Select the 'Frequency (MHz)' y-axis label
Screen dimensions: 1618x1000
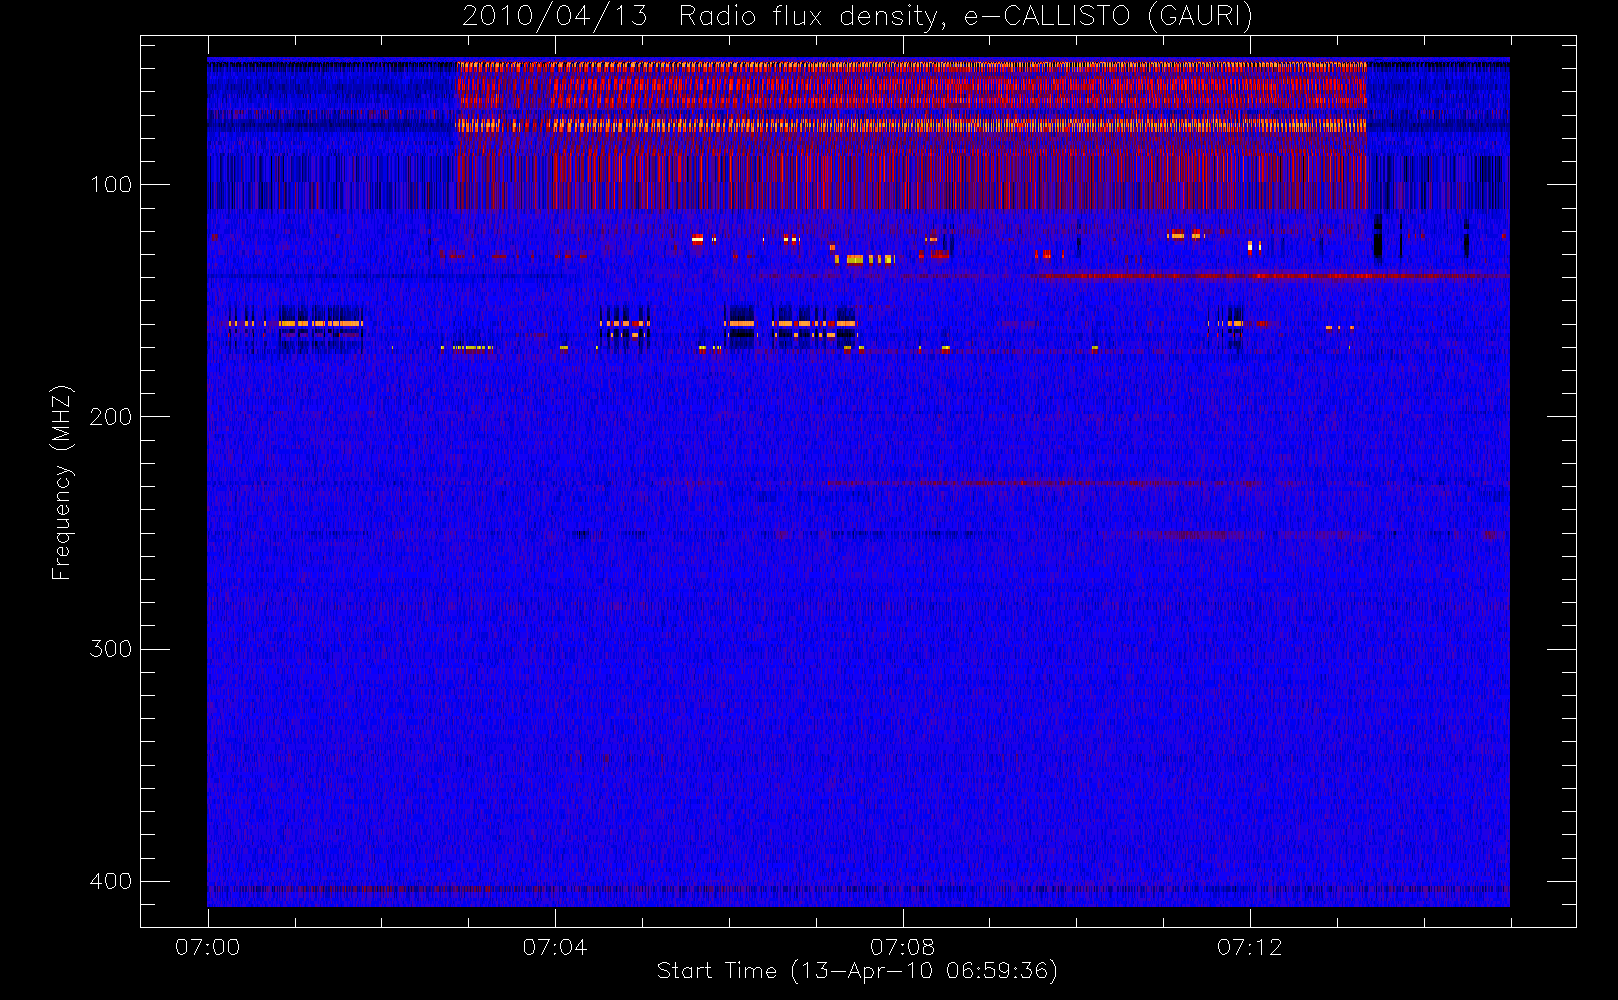click(x=62, y=482)
